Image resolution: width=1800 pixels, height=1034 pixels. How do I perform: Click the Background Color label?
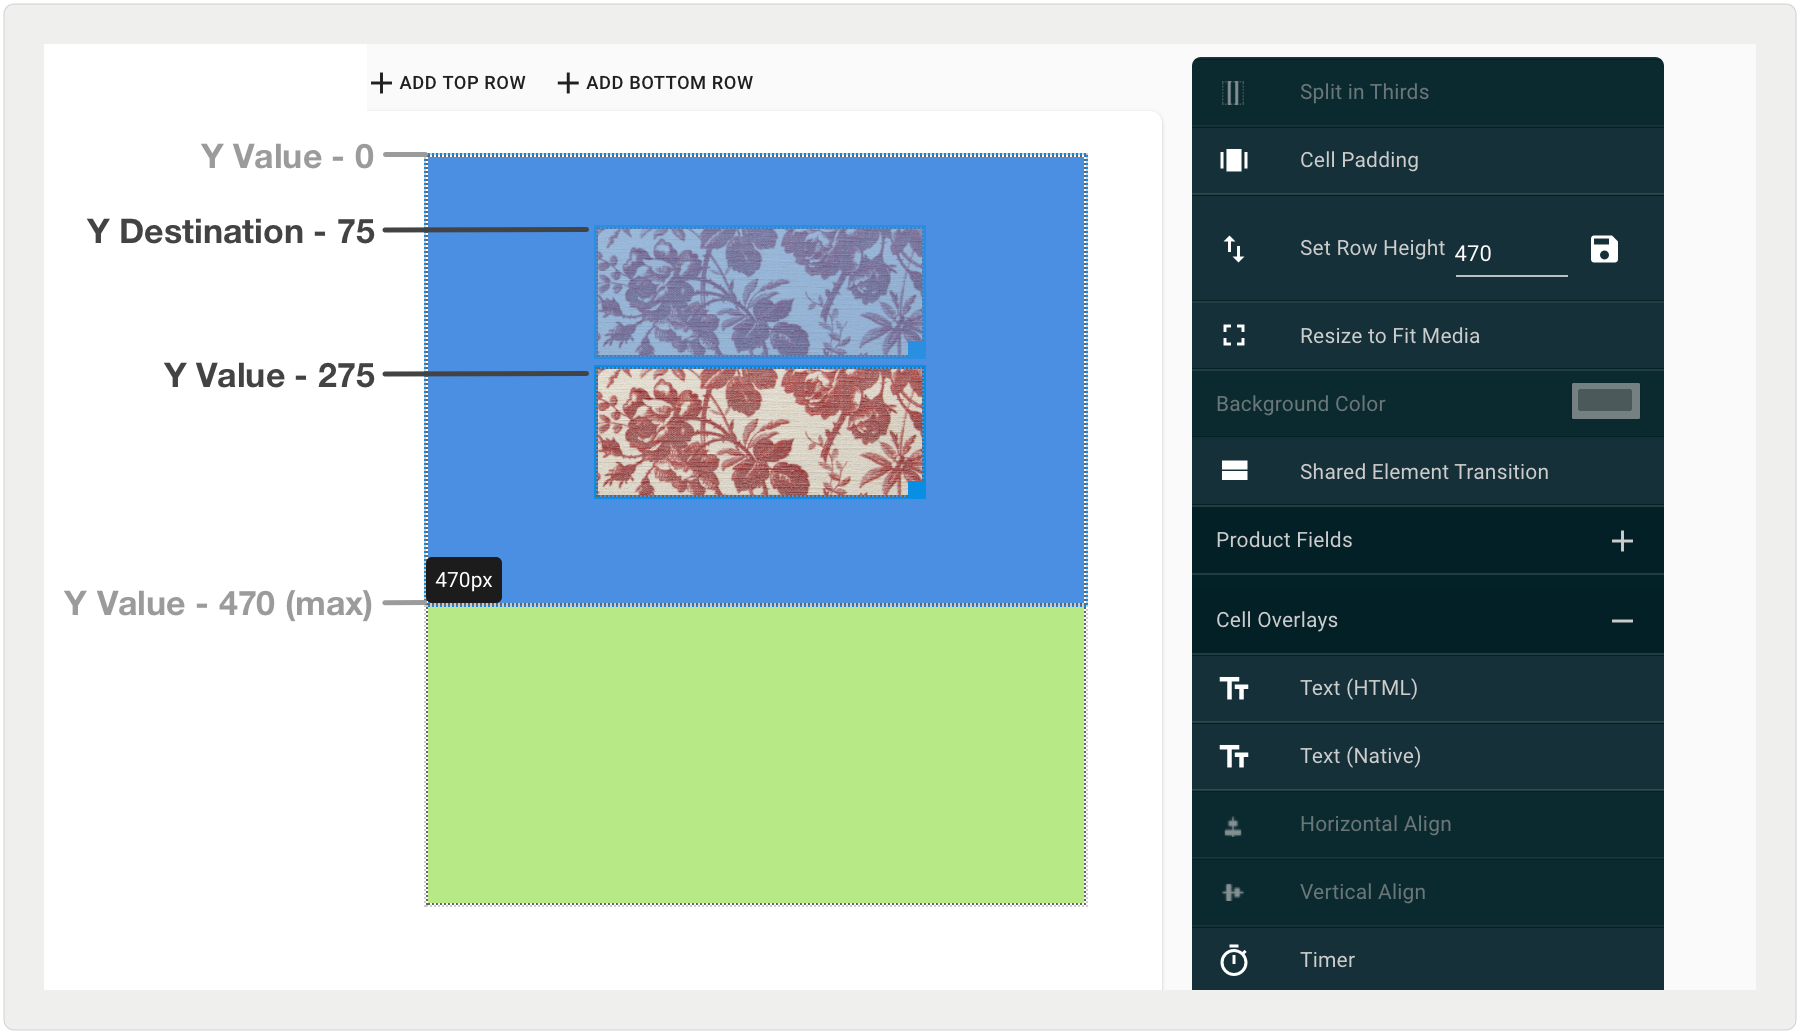(x=1300, y=404)
